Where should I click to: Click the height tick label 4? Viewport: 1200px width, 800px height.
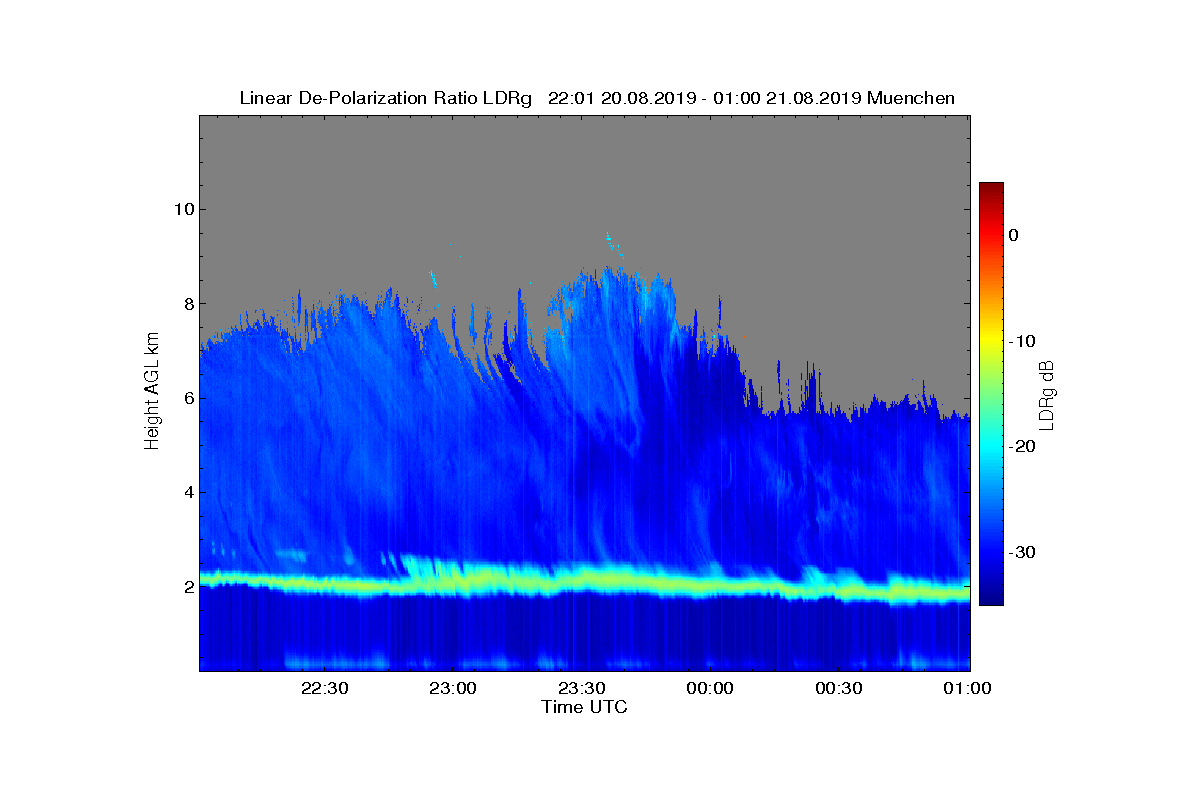[x=188, y=492]
